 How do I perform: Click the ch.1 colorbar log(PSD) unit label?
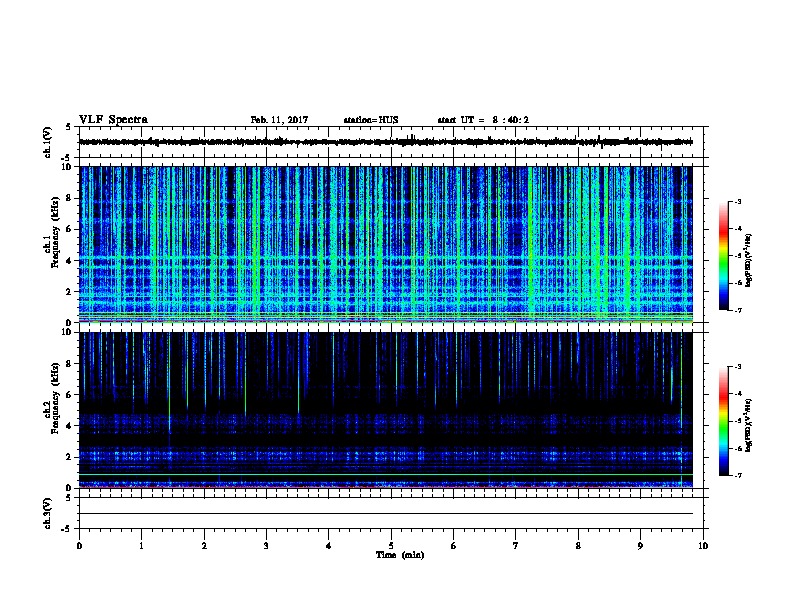click(749, 260)
